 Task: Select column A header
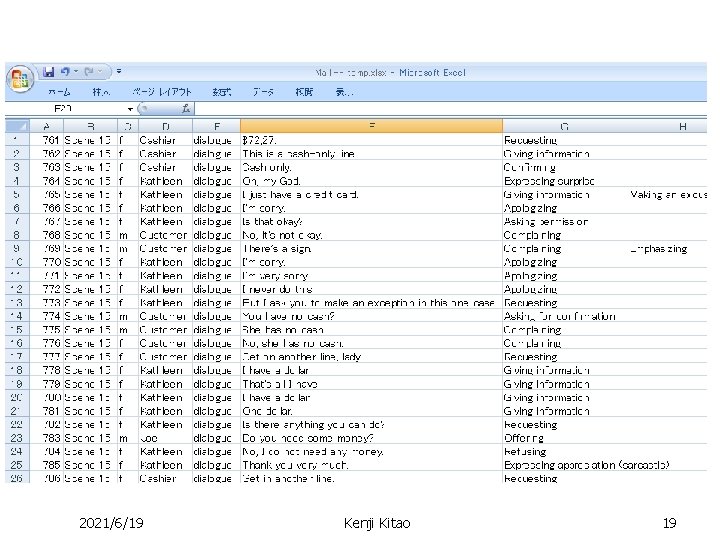click(x=46, y=126)
